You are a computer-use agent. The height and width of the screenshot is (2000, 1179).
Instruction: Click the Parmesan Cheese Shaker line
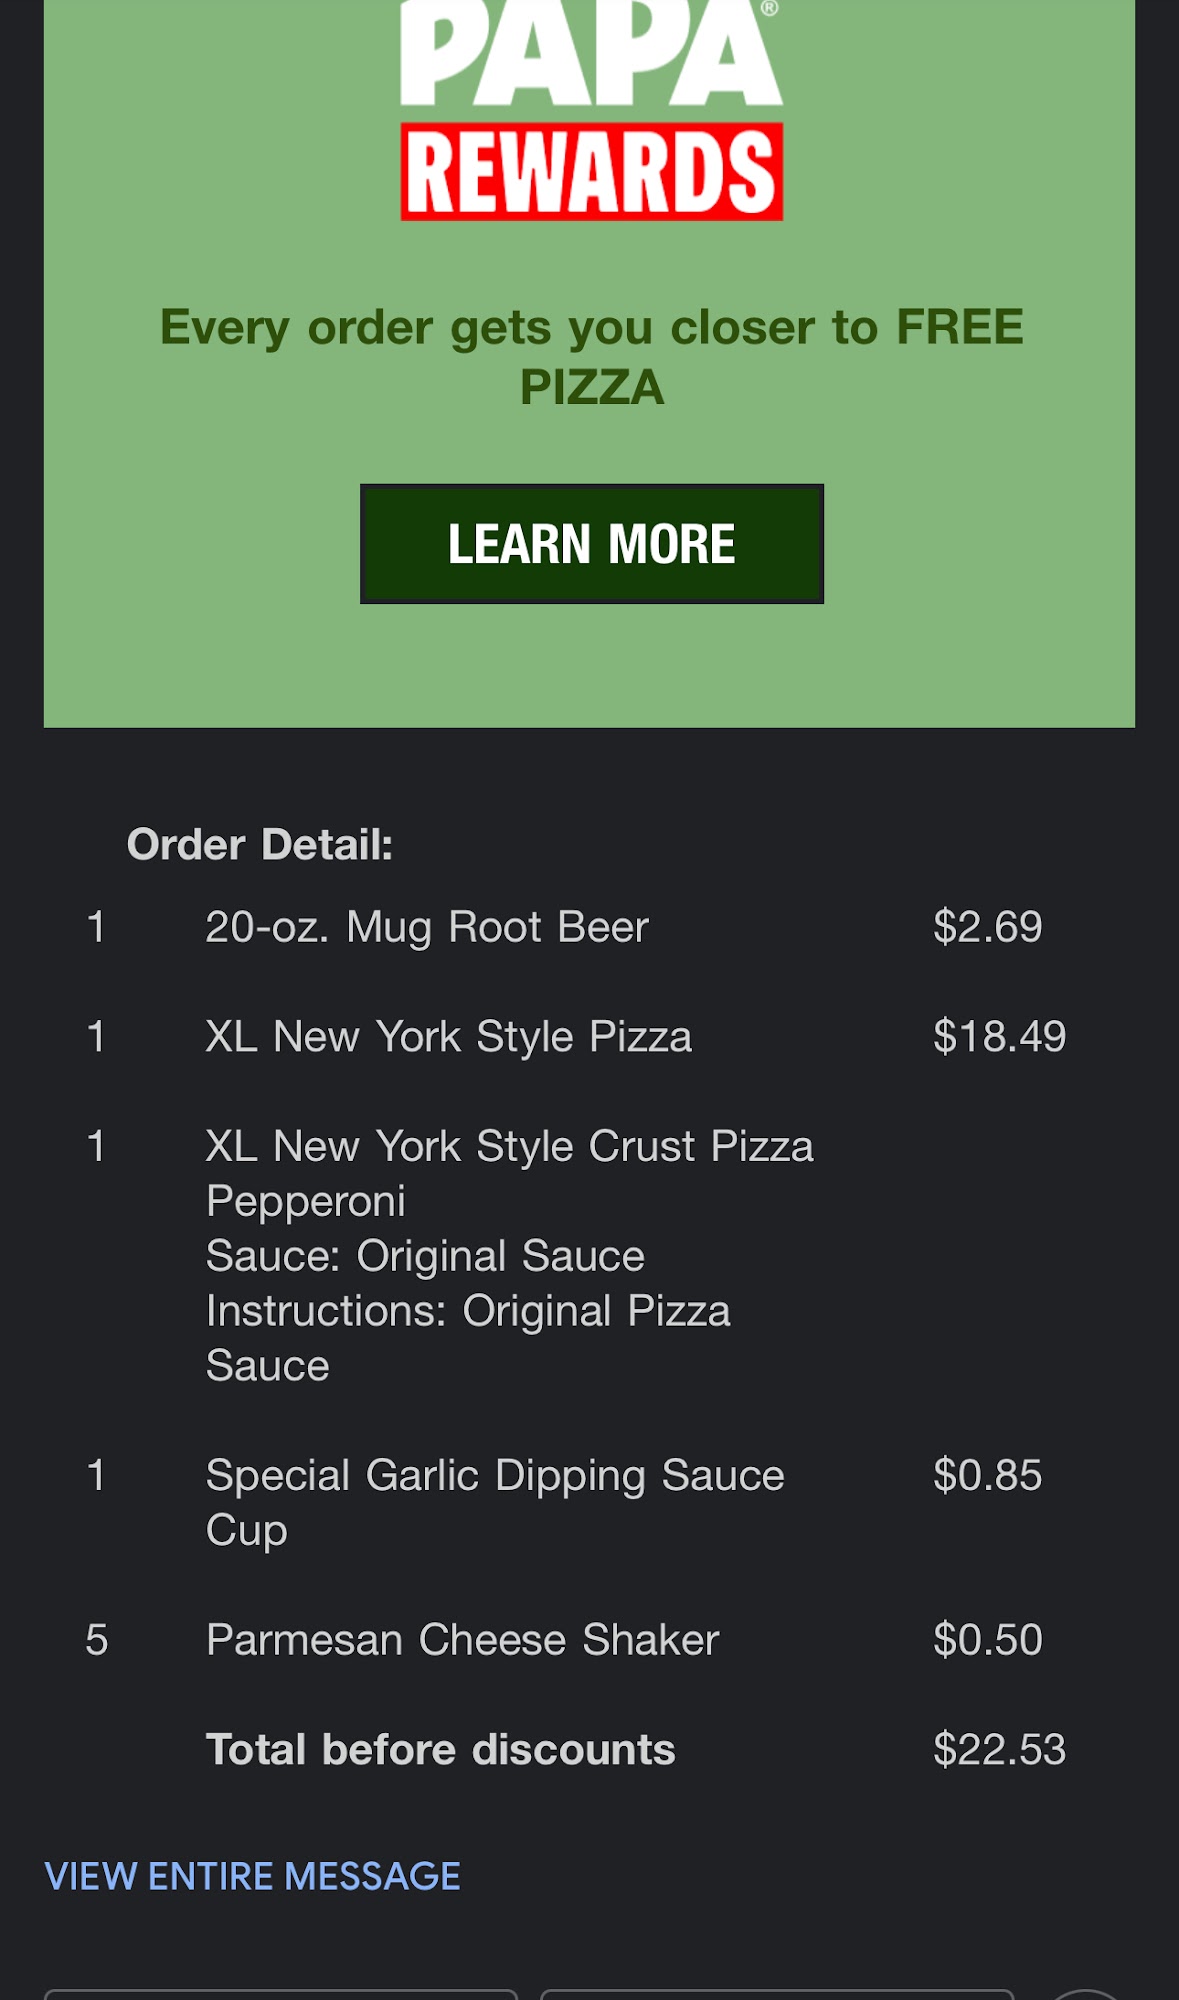pyautogui.click(x=462, y=1639)
